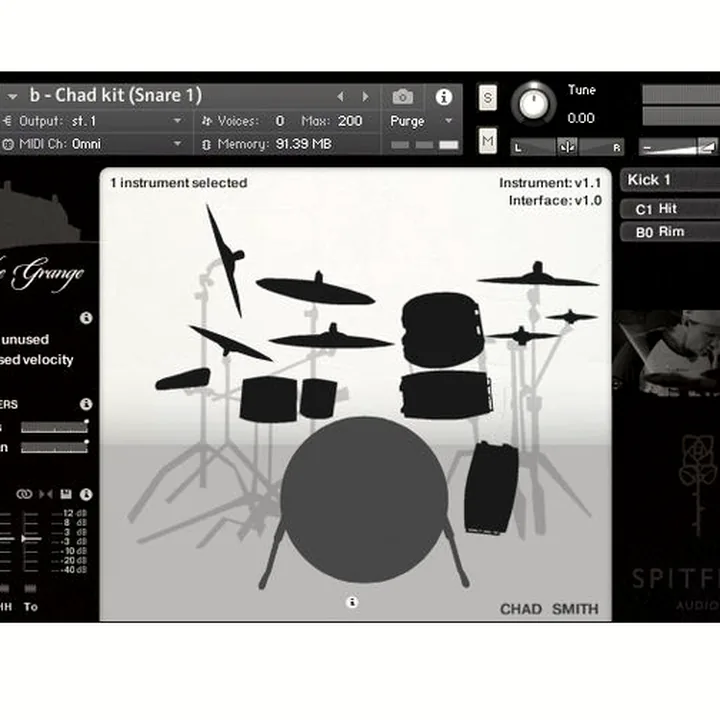The height and width of the screenshot is (720, 720).
Task: Go to next instrument with right arrow
Action: (x=366, y=96)
